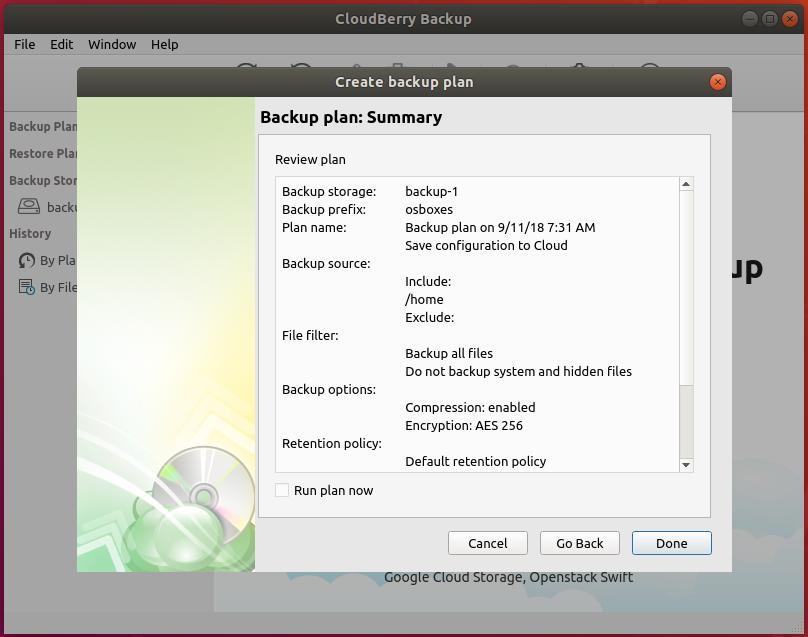Click the 'Review plan' label
808x637 pixels.
(310, 160)
